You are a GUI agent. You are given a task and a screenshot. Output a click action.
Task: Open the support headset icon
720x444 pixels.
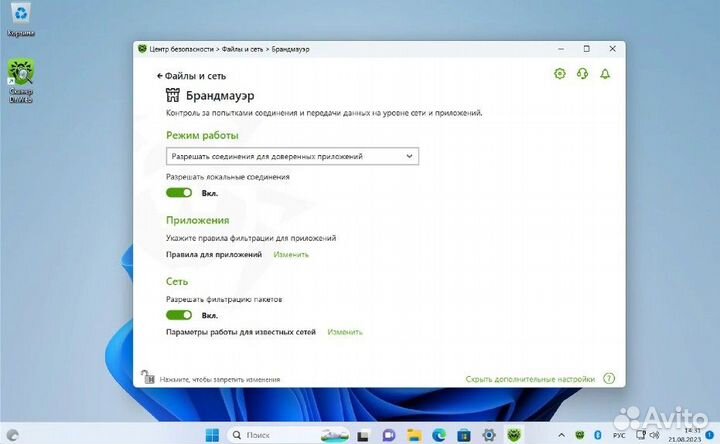pyautogui.click(x=582, y=73)
